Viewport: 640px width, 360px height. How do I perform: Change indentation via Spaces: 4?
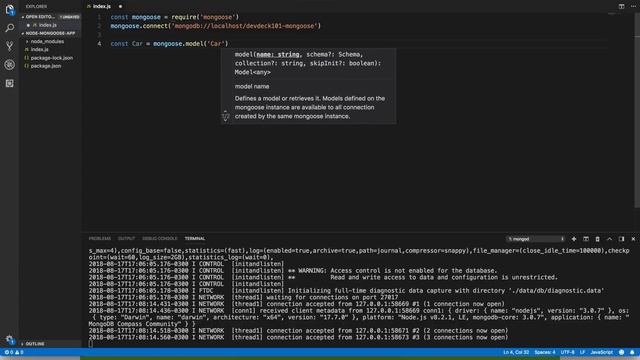(545, 352)
